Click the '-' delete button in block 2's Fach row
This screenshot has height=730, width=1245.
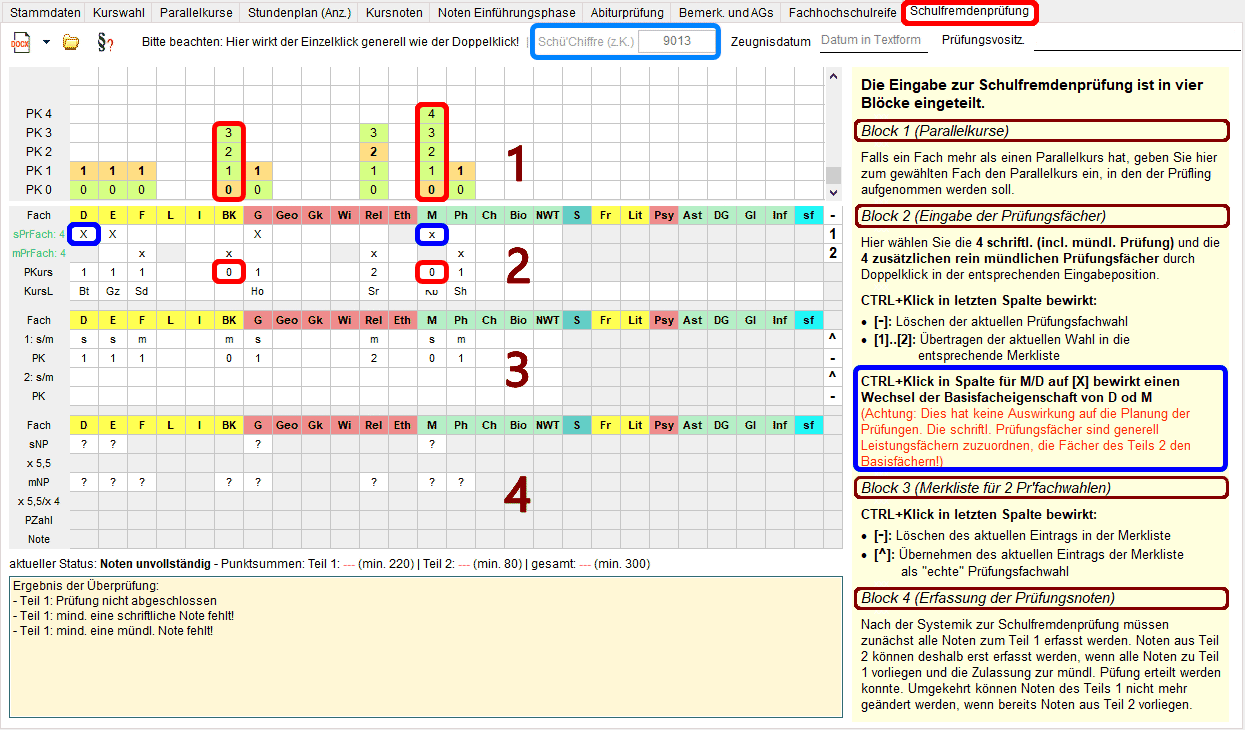click(833, 215)
